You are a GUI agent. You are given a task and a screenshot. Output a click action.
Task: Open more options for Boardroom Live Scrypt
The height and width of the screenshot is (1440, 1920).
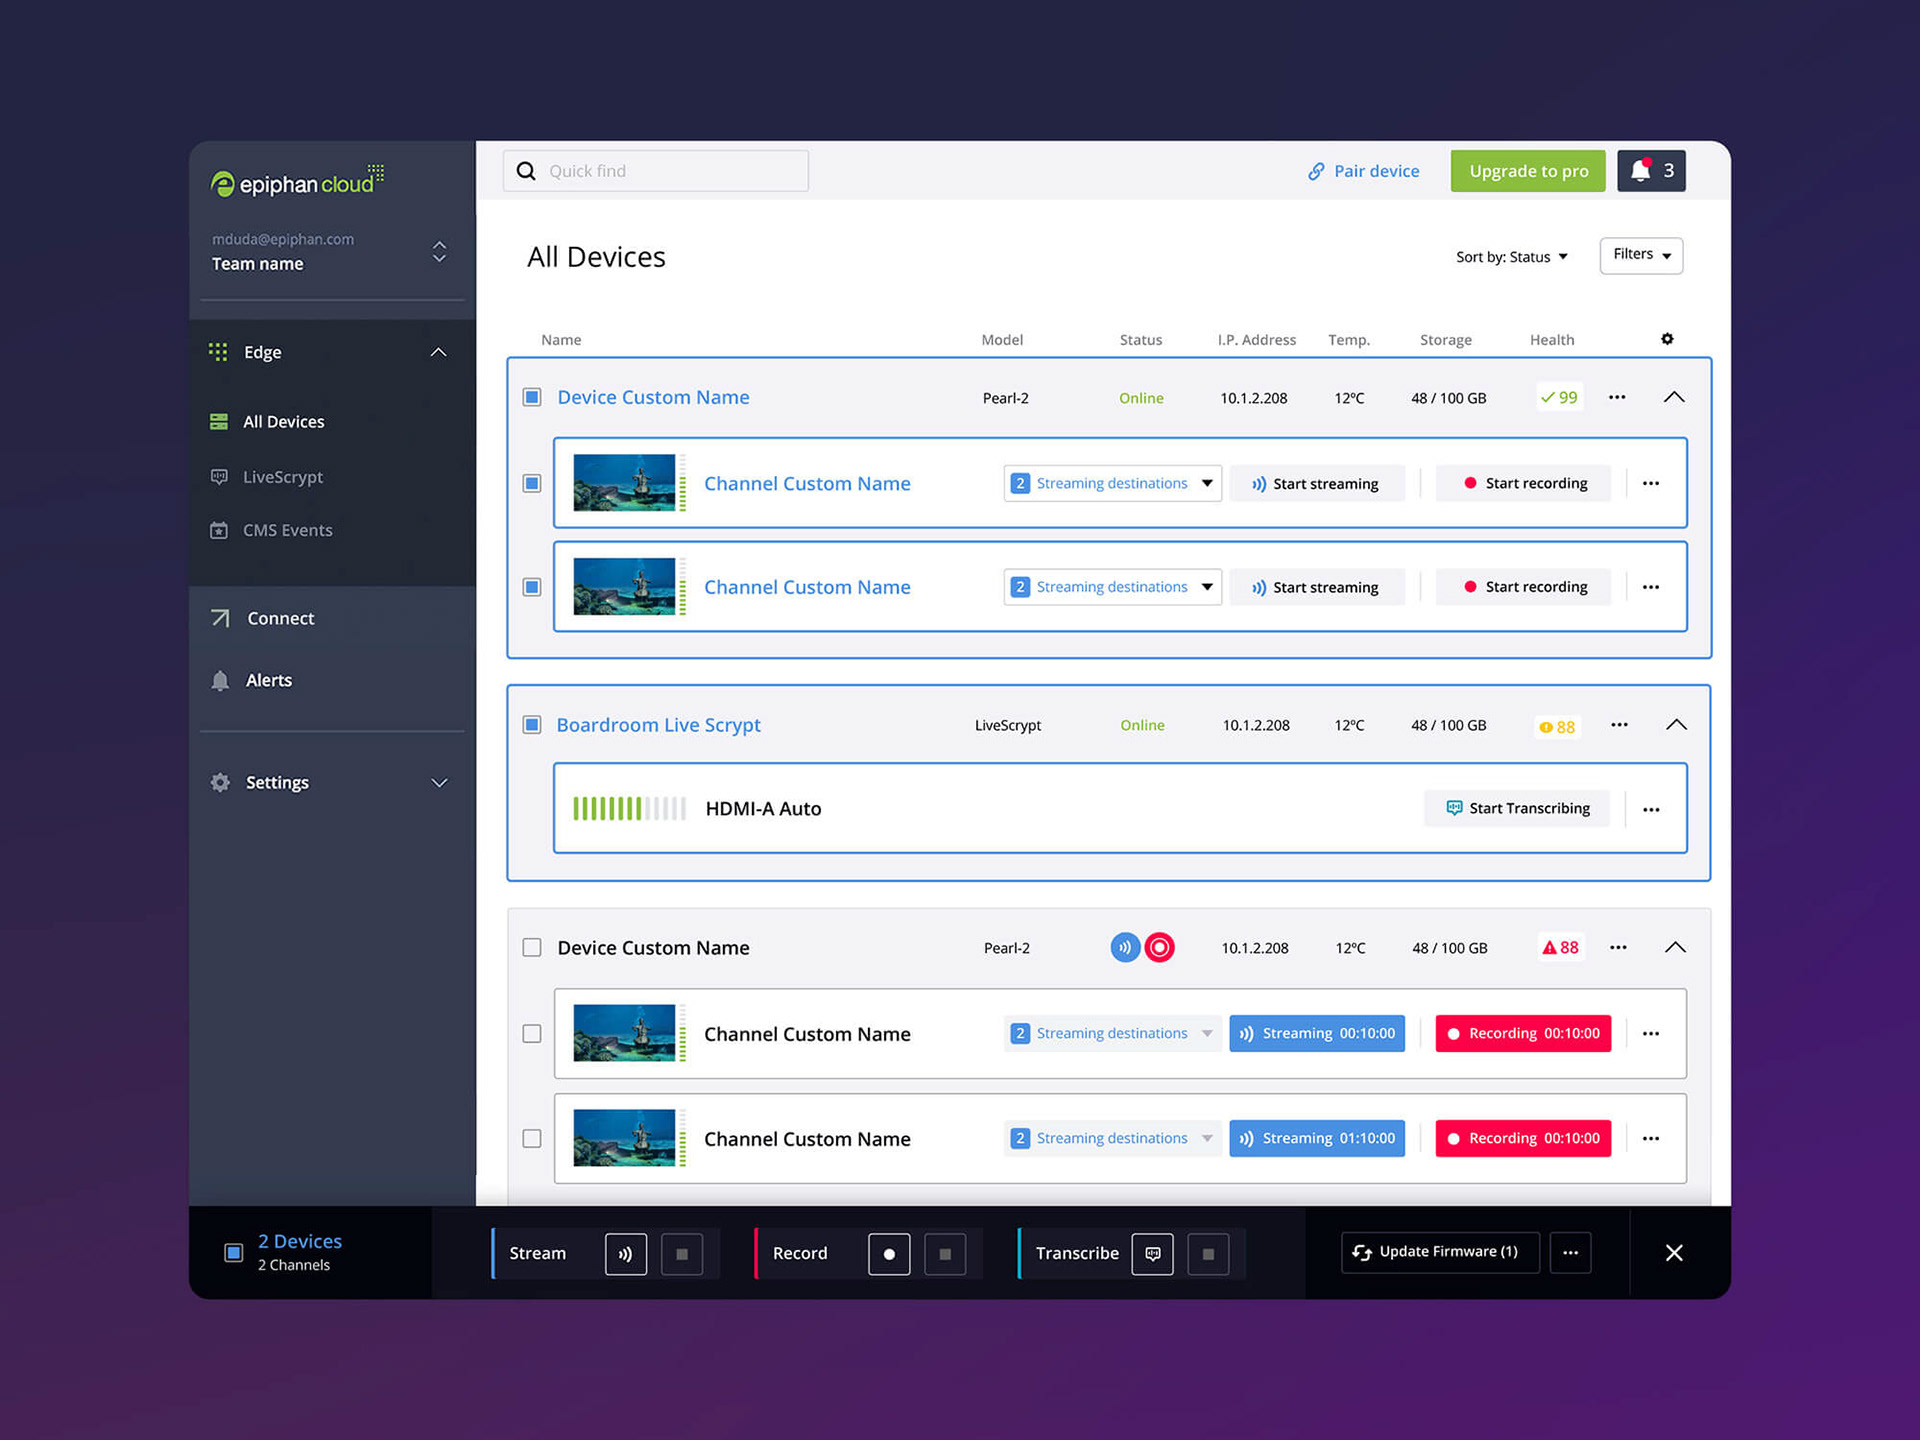(x=1619, y=725)
